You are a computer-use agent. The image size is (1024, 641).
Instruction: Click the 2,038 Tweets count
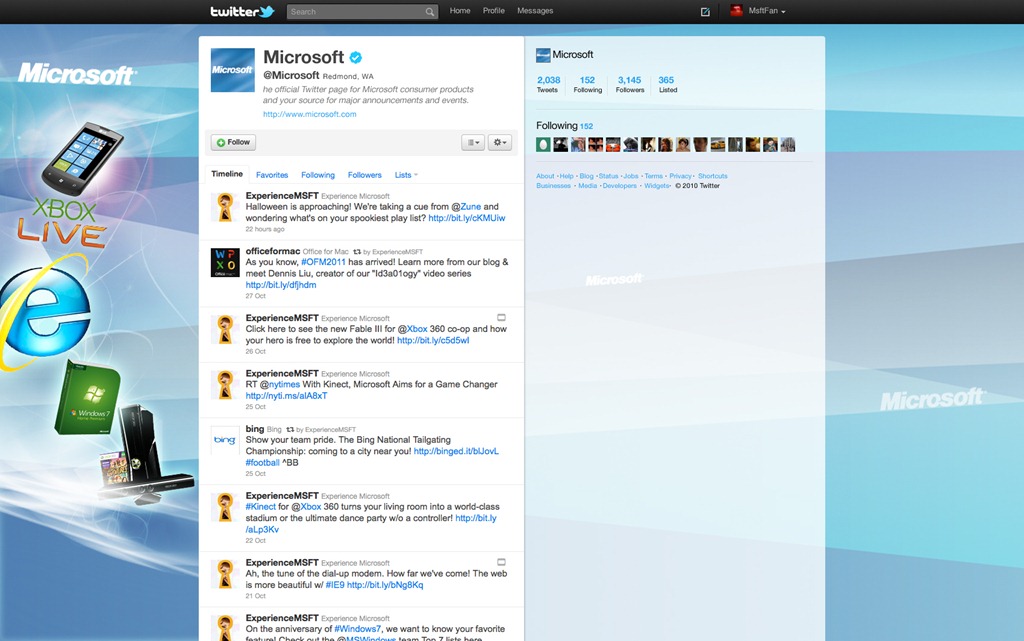click(x=548, y=85)
